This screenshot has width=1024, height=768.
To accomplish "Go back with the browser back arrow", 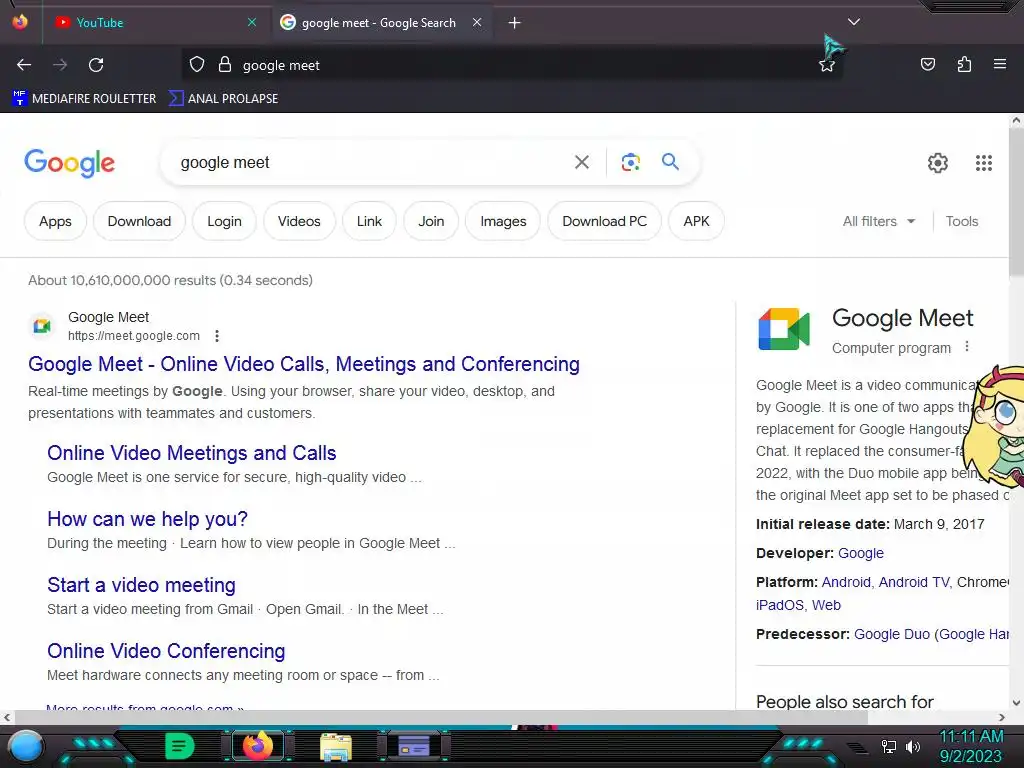I will [24, 65].
